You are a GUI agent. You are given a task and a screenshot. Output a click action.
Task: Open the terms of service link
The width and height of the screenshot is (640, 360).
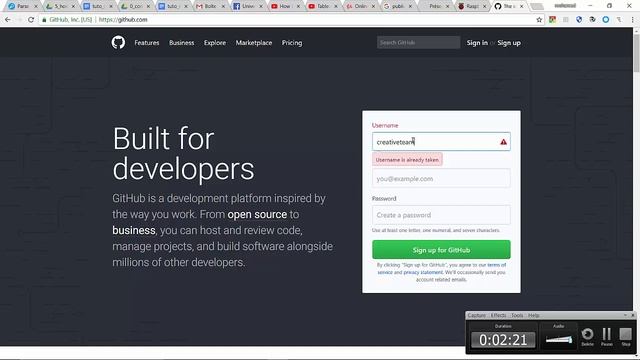(496, 265)
